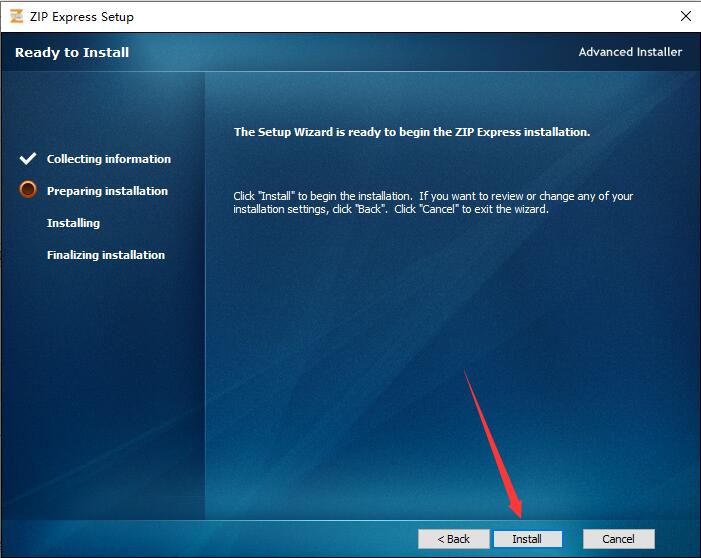Click the orange bullet beside Preparing installation
This screenshot has width=701, height=558.
click(x=28, y=190)
